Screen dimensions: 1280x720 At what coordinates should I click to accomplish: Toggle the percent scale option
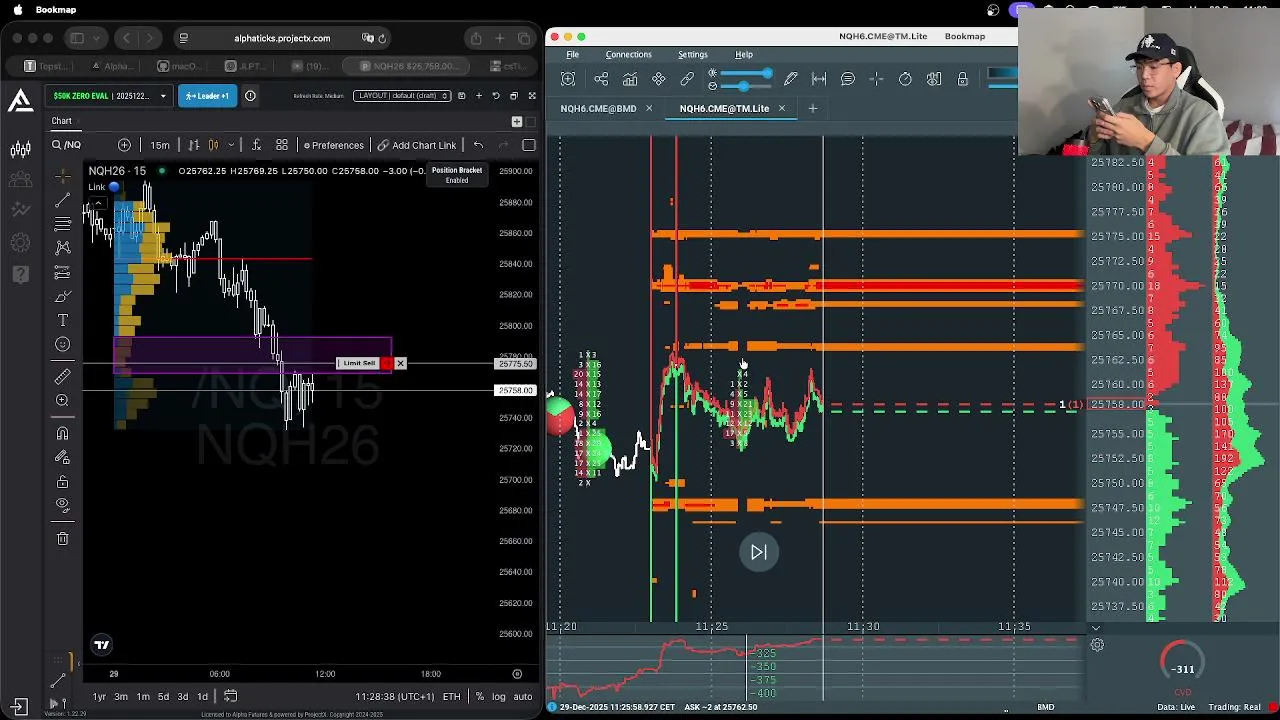click(480, 696)
